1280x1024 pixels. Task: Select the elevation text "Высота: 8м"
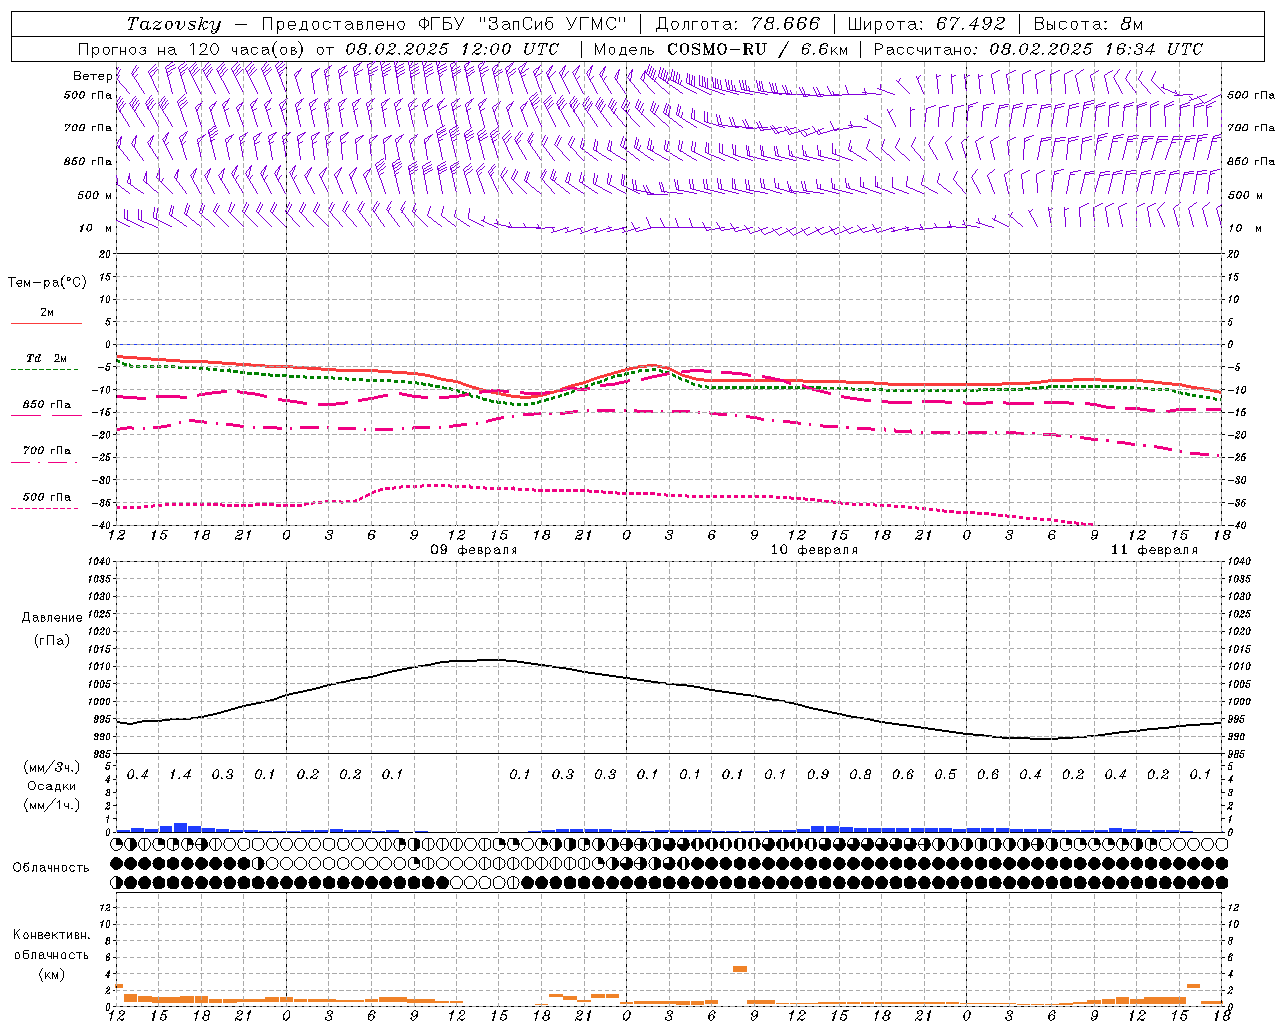[1088, 24]
